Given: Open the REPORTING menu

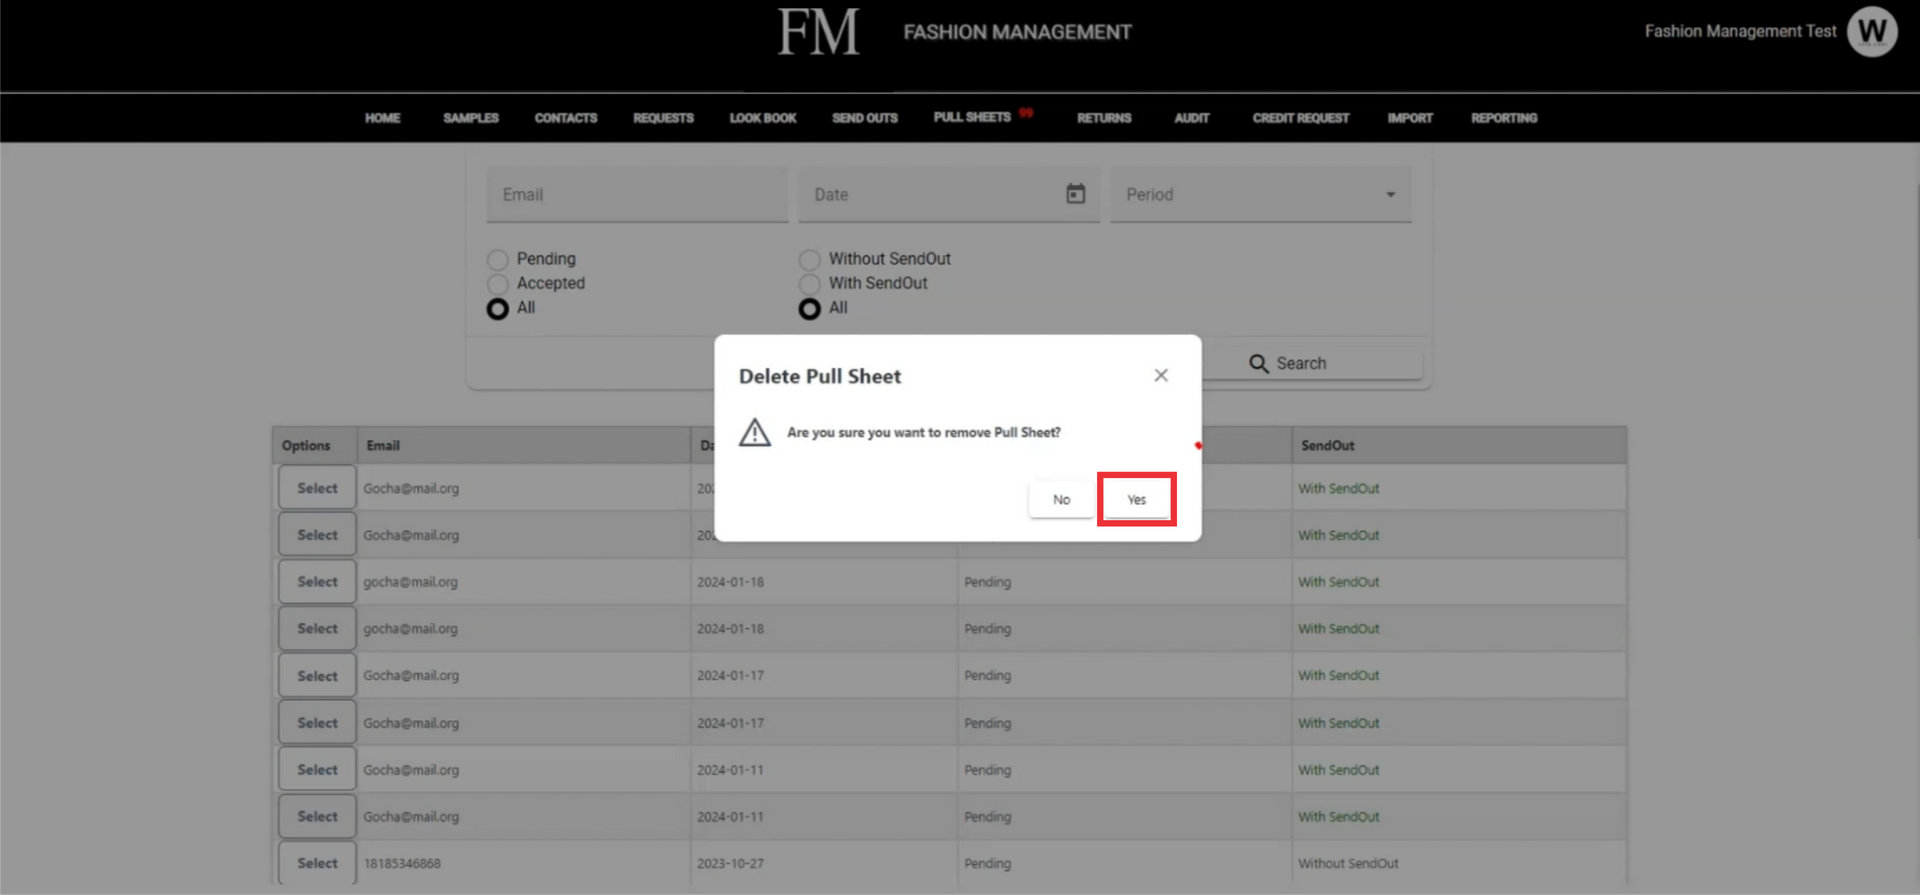Looking at the screenshot, I should click(x=1504, y=118).
